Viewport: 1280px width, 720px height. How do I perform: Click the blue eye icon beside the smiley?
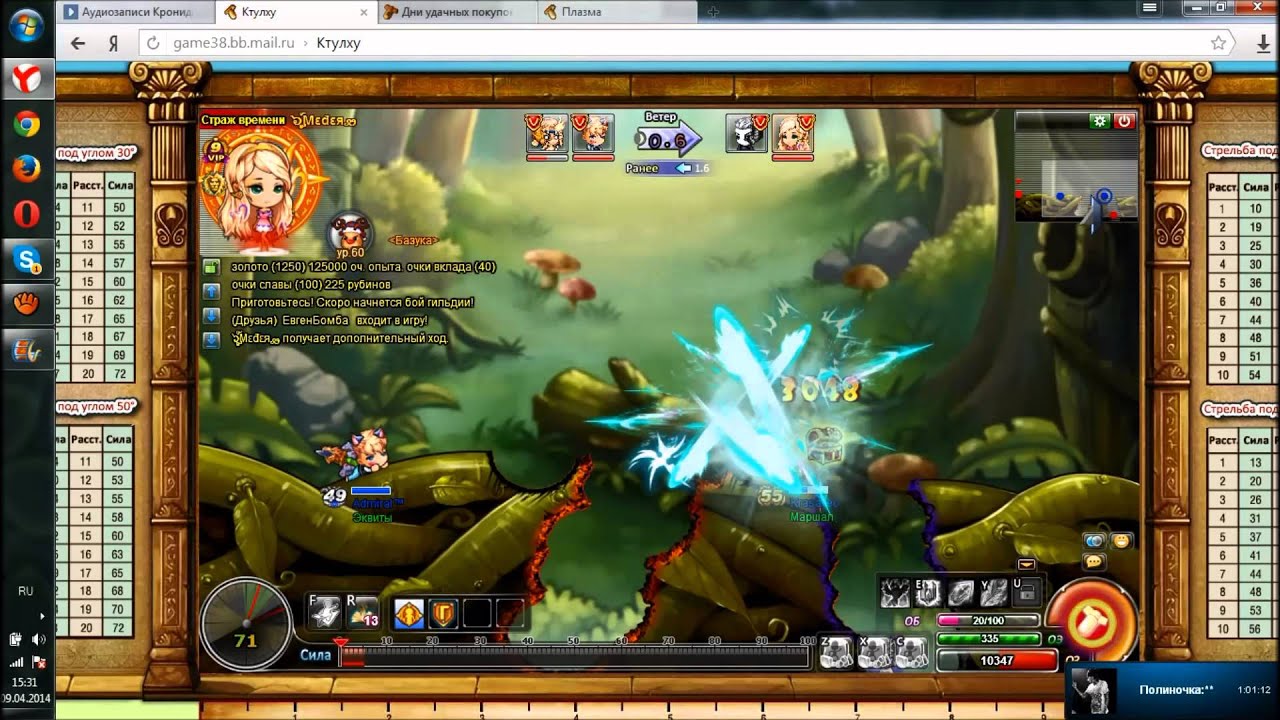click(x=1095, y=541)
